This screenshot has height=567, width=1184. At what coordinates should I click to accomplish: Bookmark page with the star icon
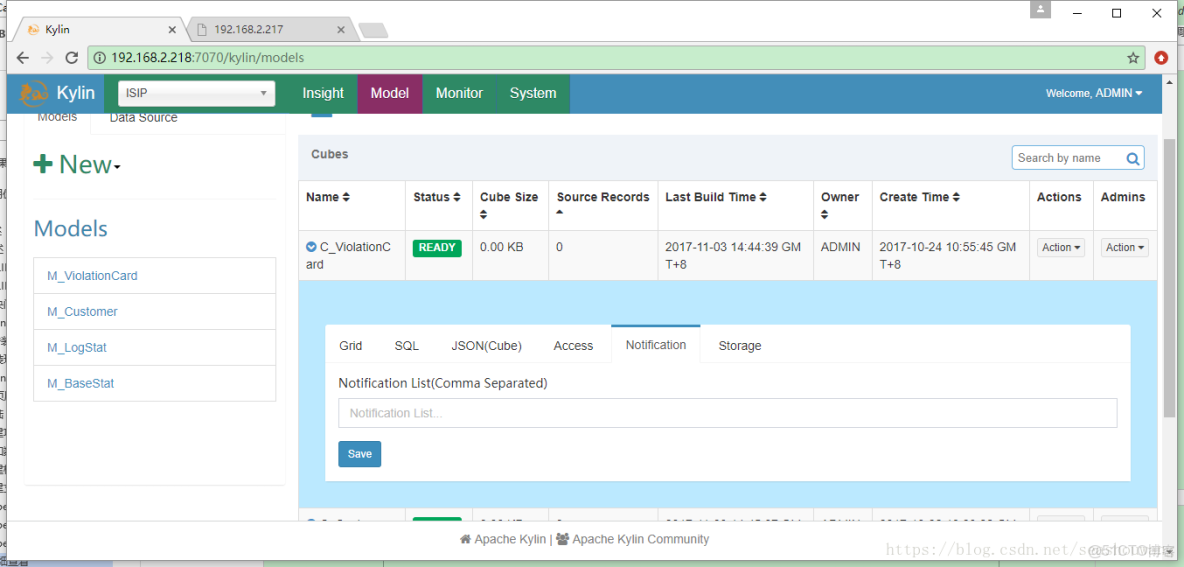pyautogui.click(x=1133, y=57)
